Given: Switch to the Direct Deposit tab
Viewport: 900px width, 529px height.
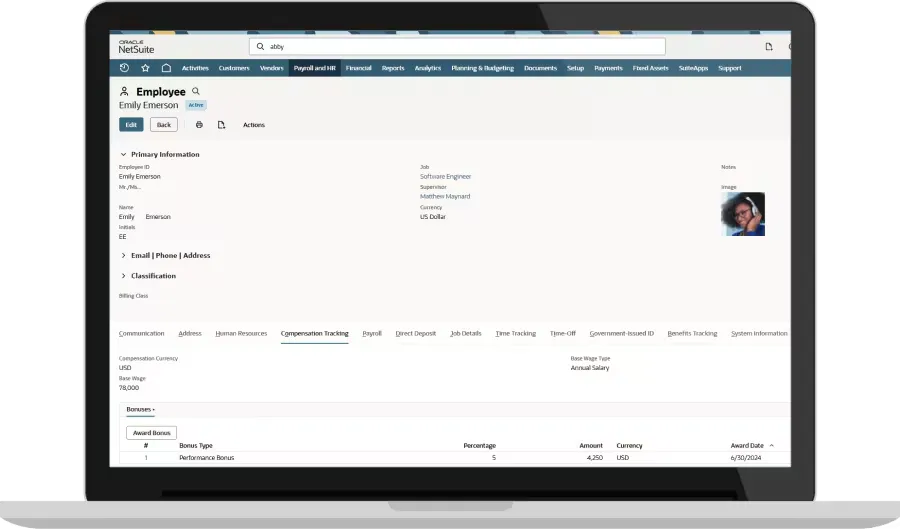Looking at the screenshot, I should click(415, 333).
